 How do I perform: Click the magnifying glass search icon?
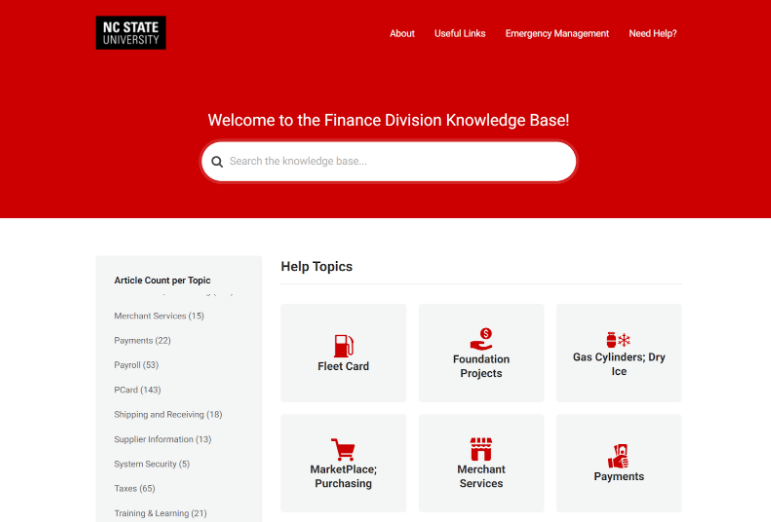pos(217,162)
